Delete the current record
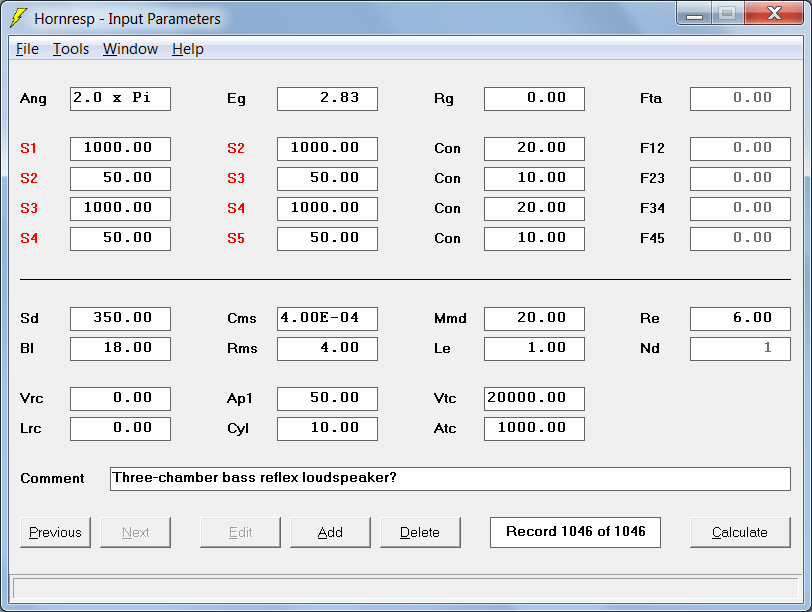The image size is (812, 612). click(x=420, y=532)
